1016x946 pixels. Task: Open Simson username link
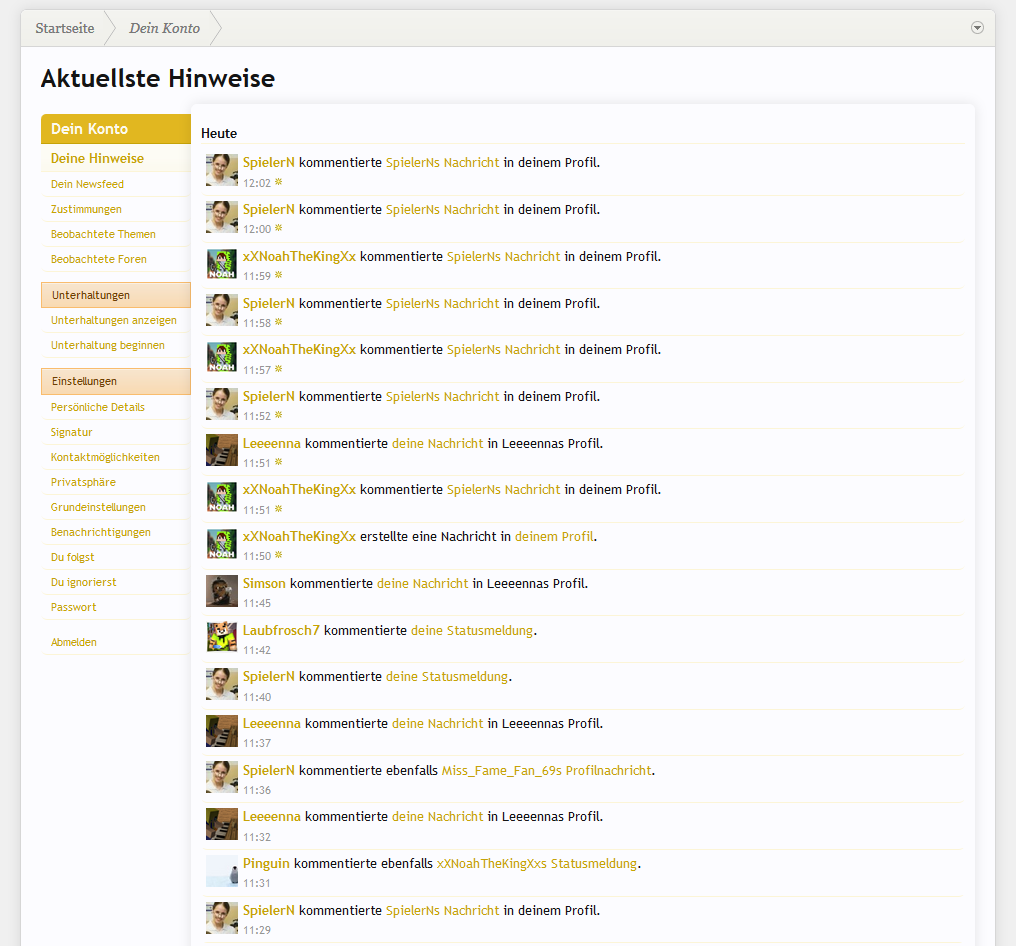tap(264, 583)
